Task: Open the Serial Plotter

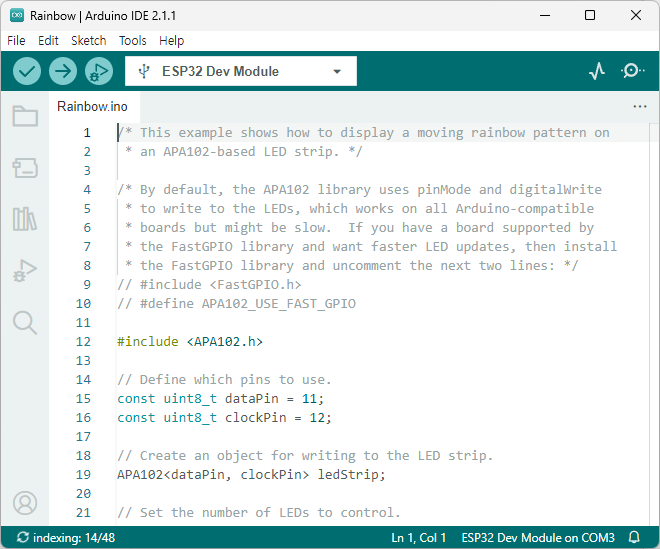Action: tap(596, 71)
